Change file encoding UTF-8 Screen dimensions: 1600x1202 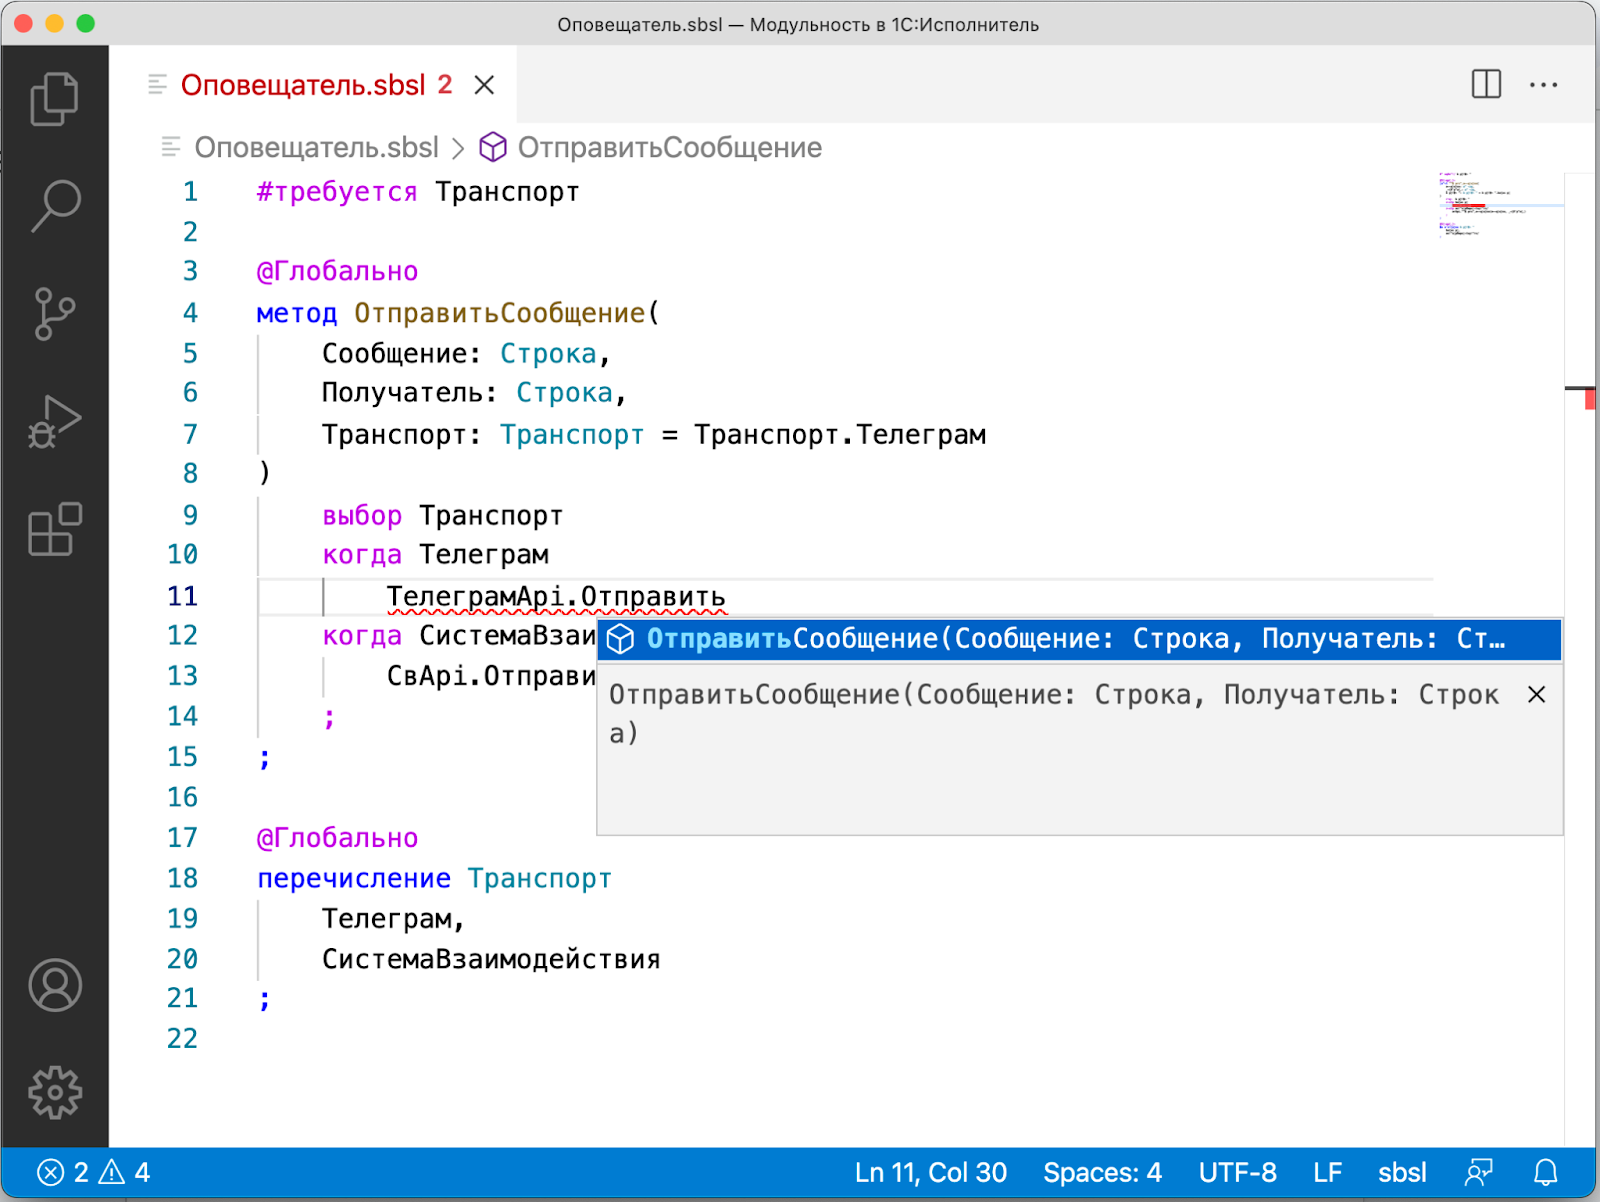click(x=1237, y=1172)
